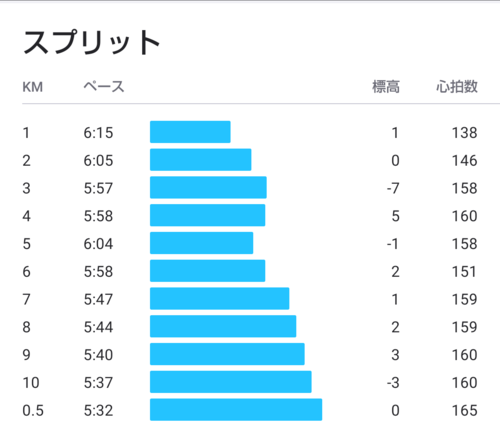Viewport: 500px width, 436px height.
Task: Click the bar for kilometer 4
Action: point(207,215)
